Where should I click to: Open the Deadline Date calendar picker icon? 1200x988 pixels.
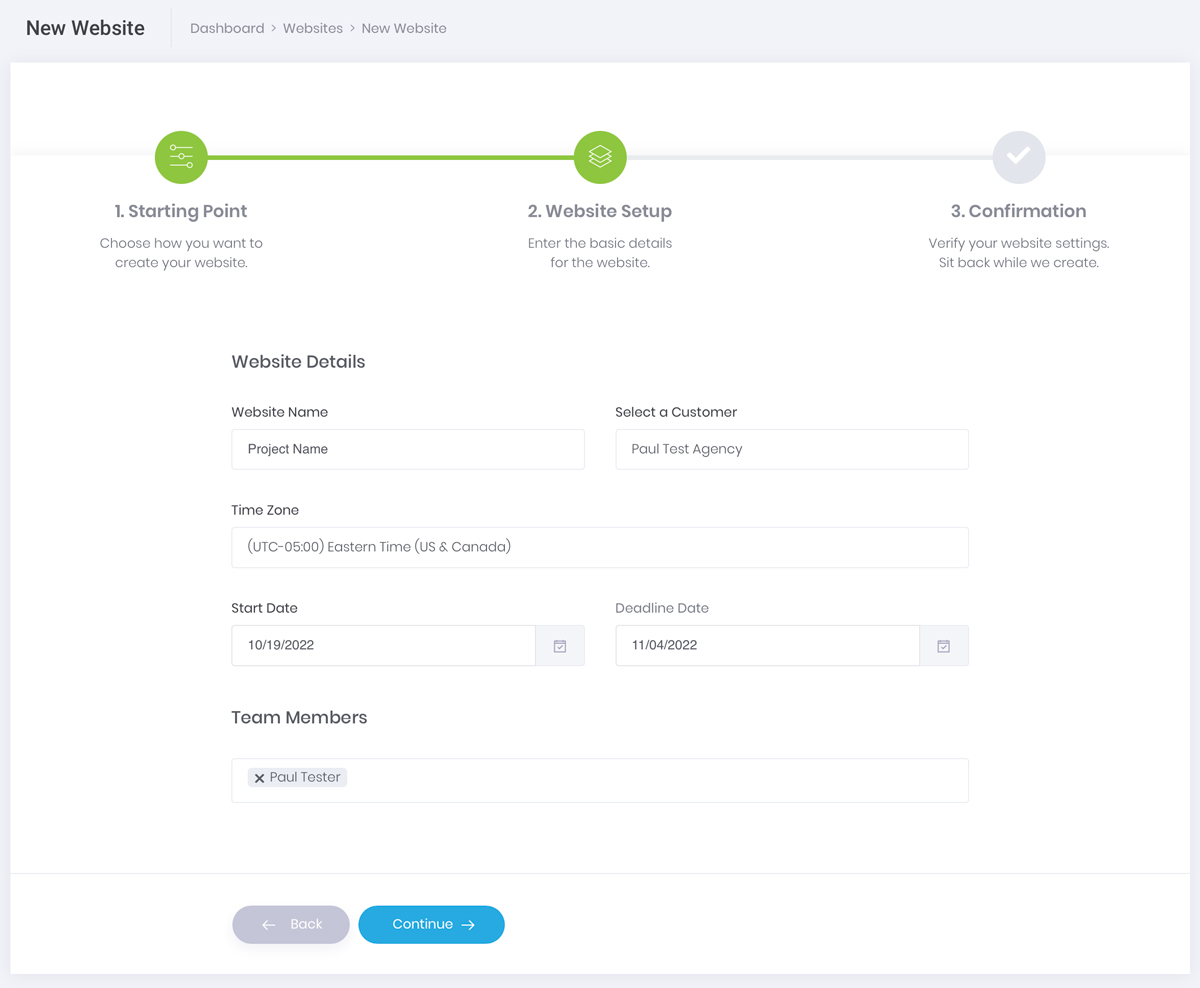(943, 646)
